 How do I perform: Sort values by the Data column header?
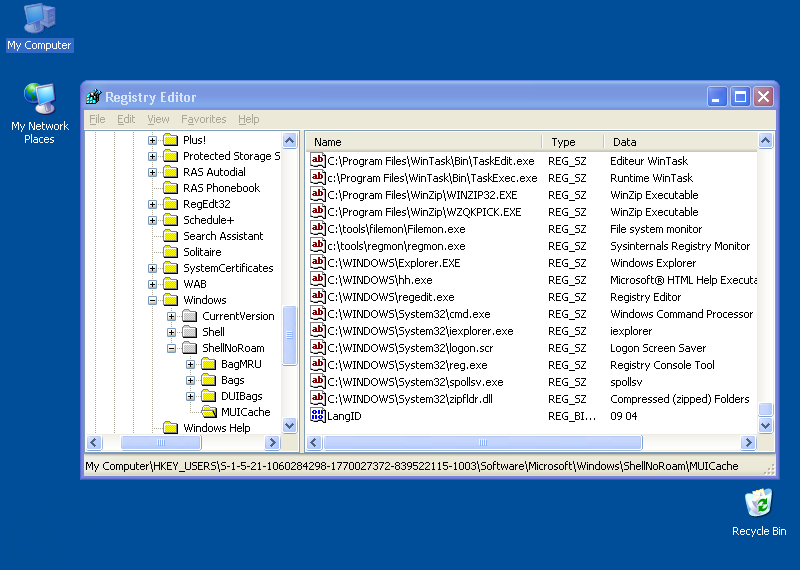(x=681, y=142)
